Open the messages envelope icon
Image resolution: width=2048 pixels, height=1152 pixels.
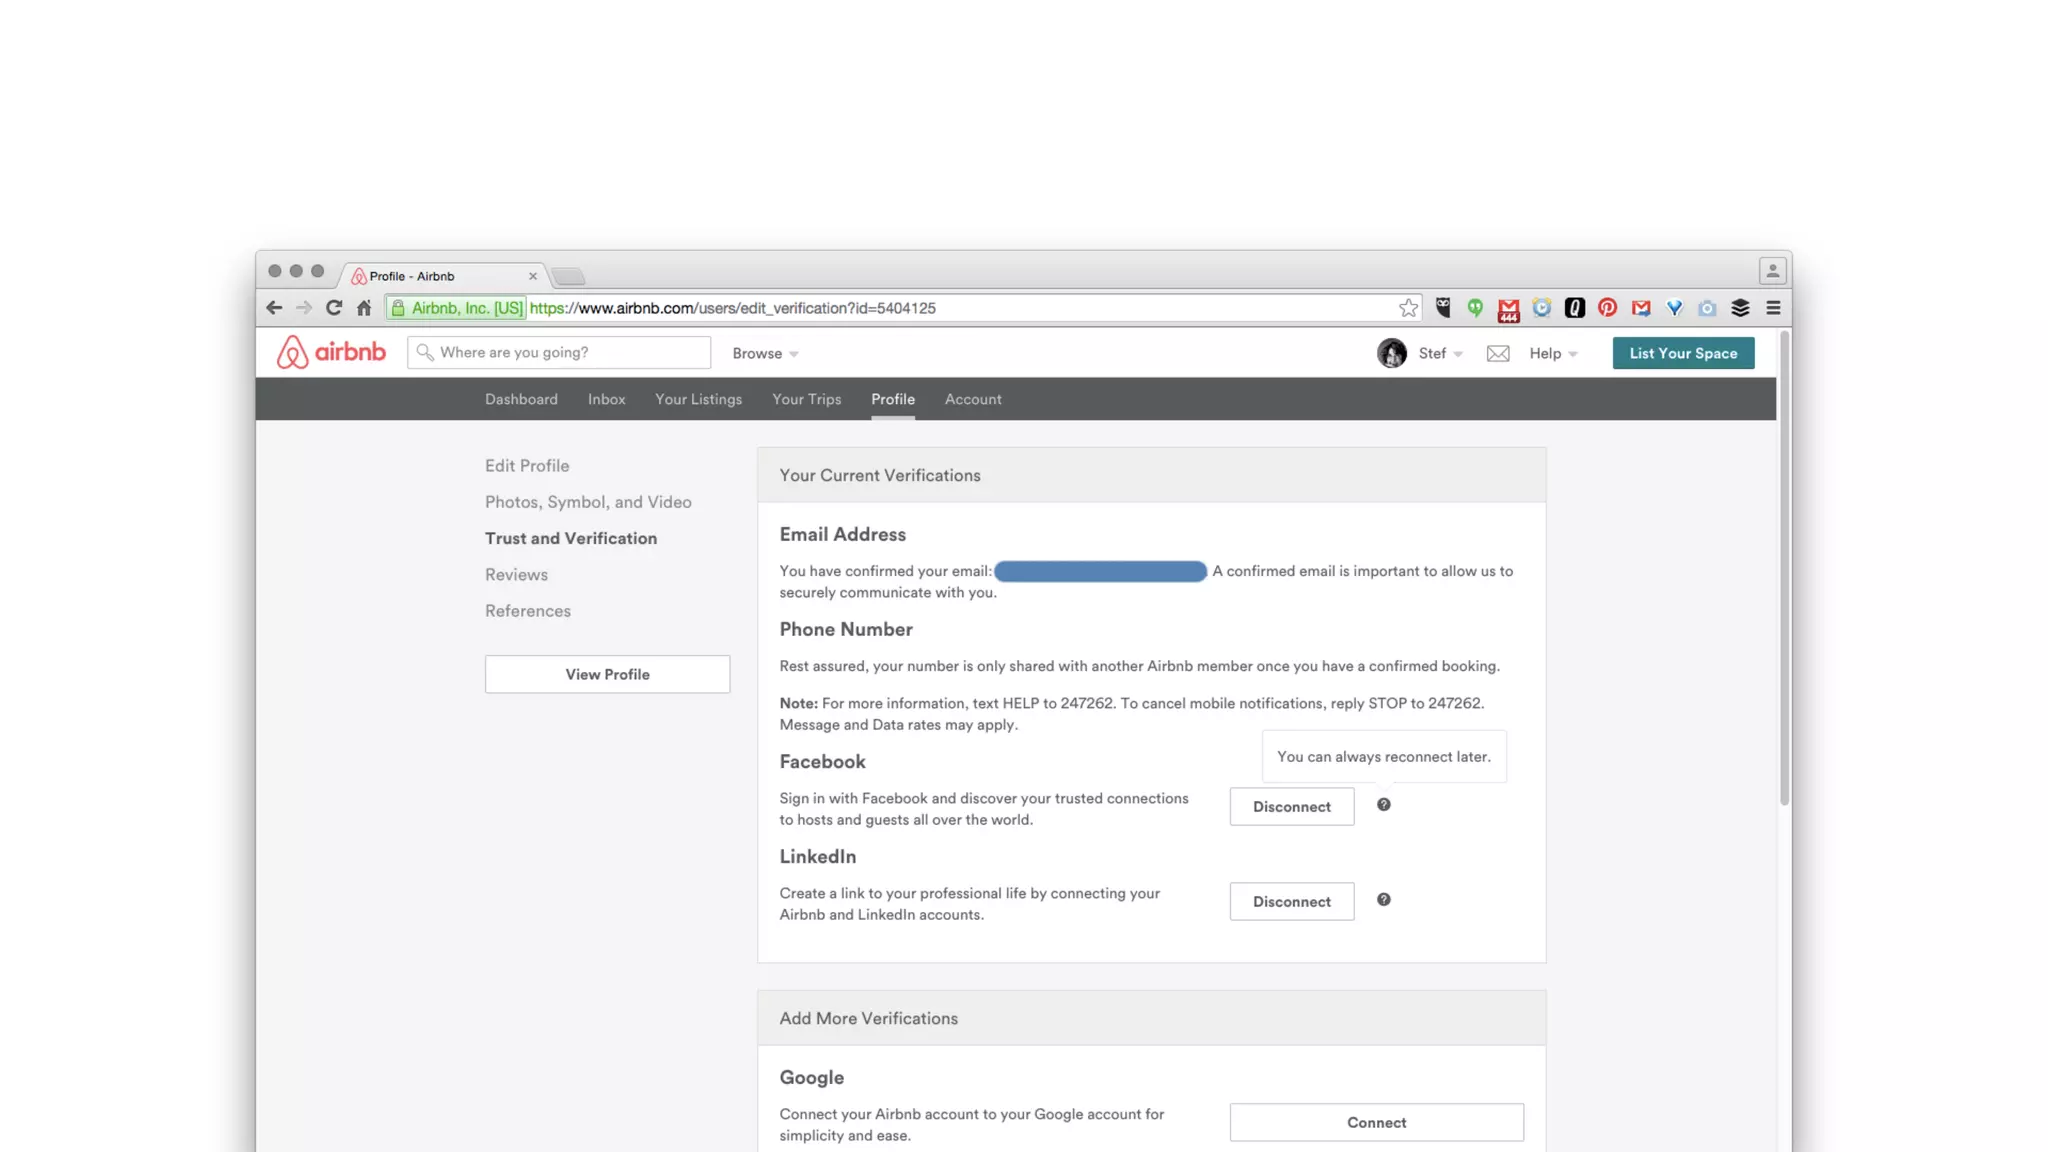point(1497,353)
